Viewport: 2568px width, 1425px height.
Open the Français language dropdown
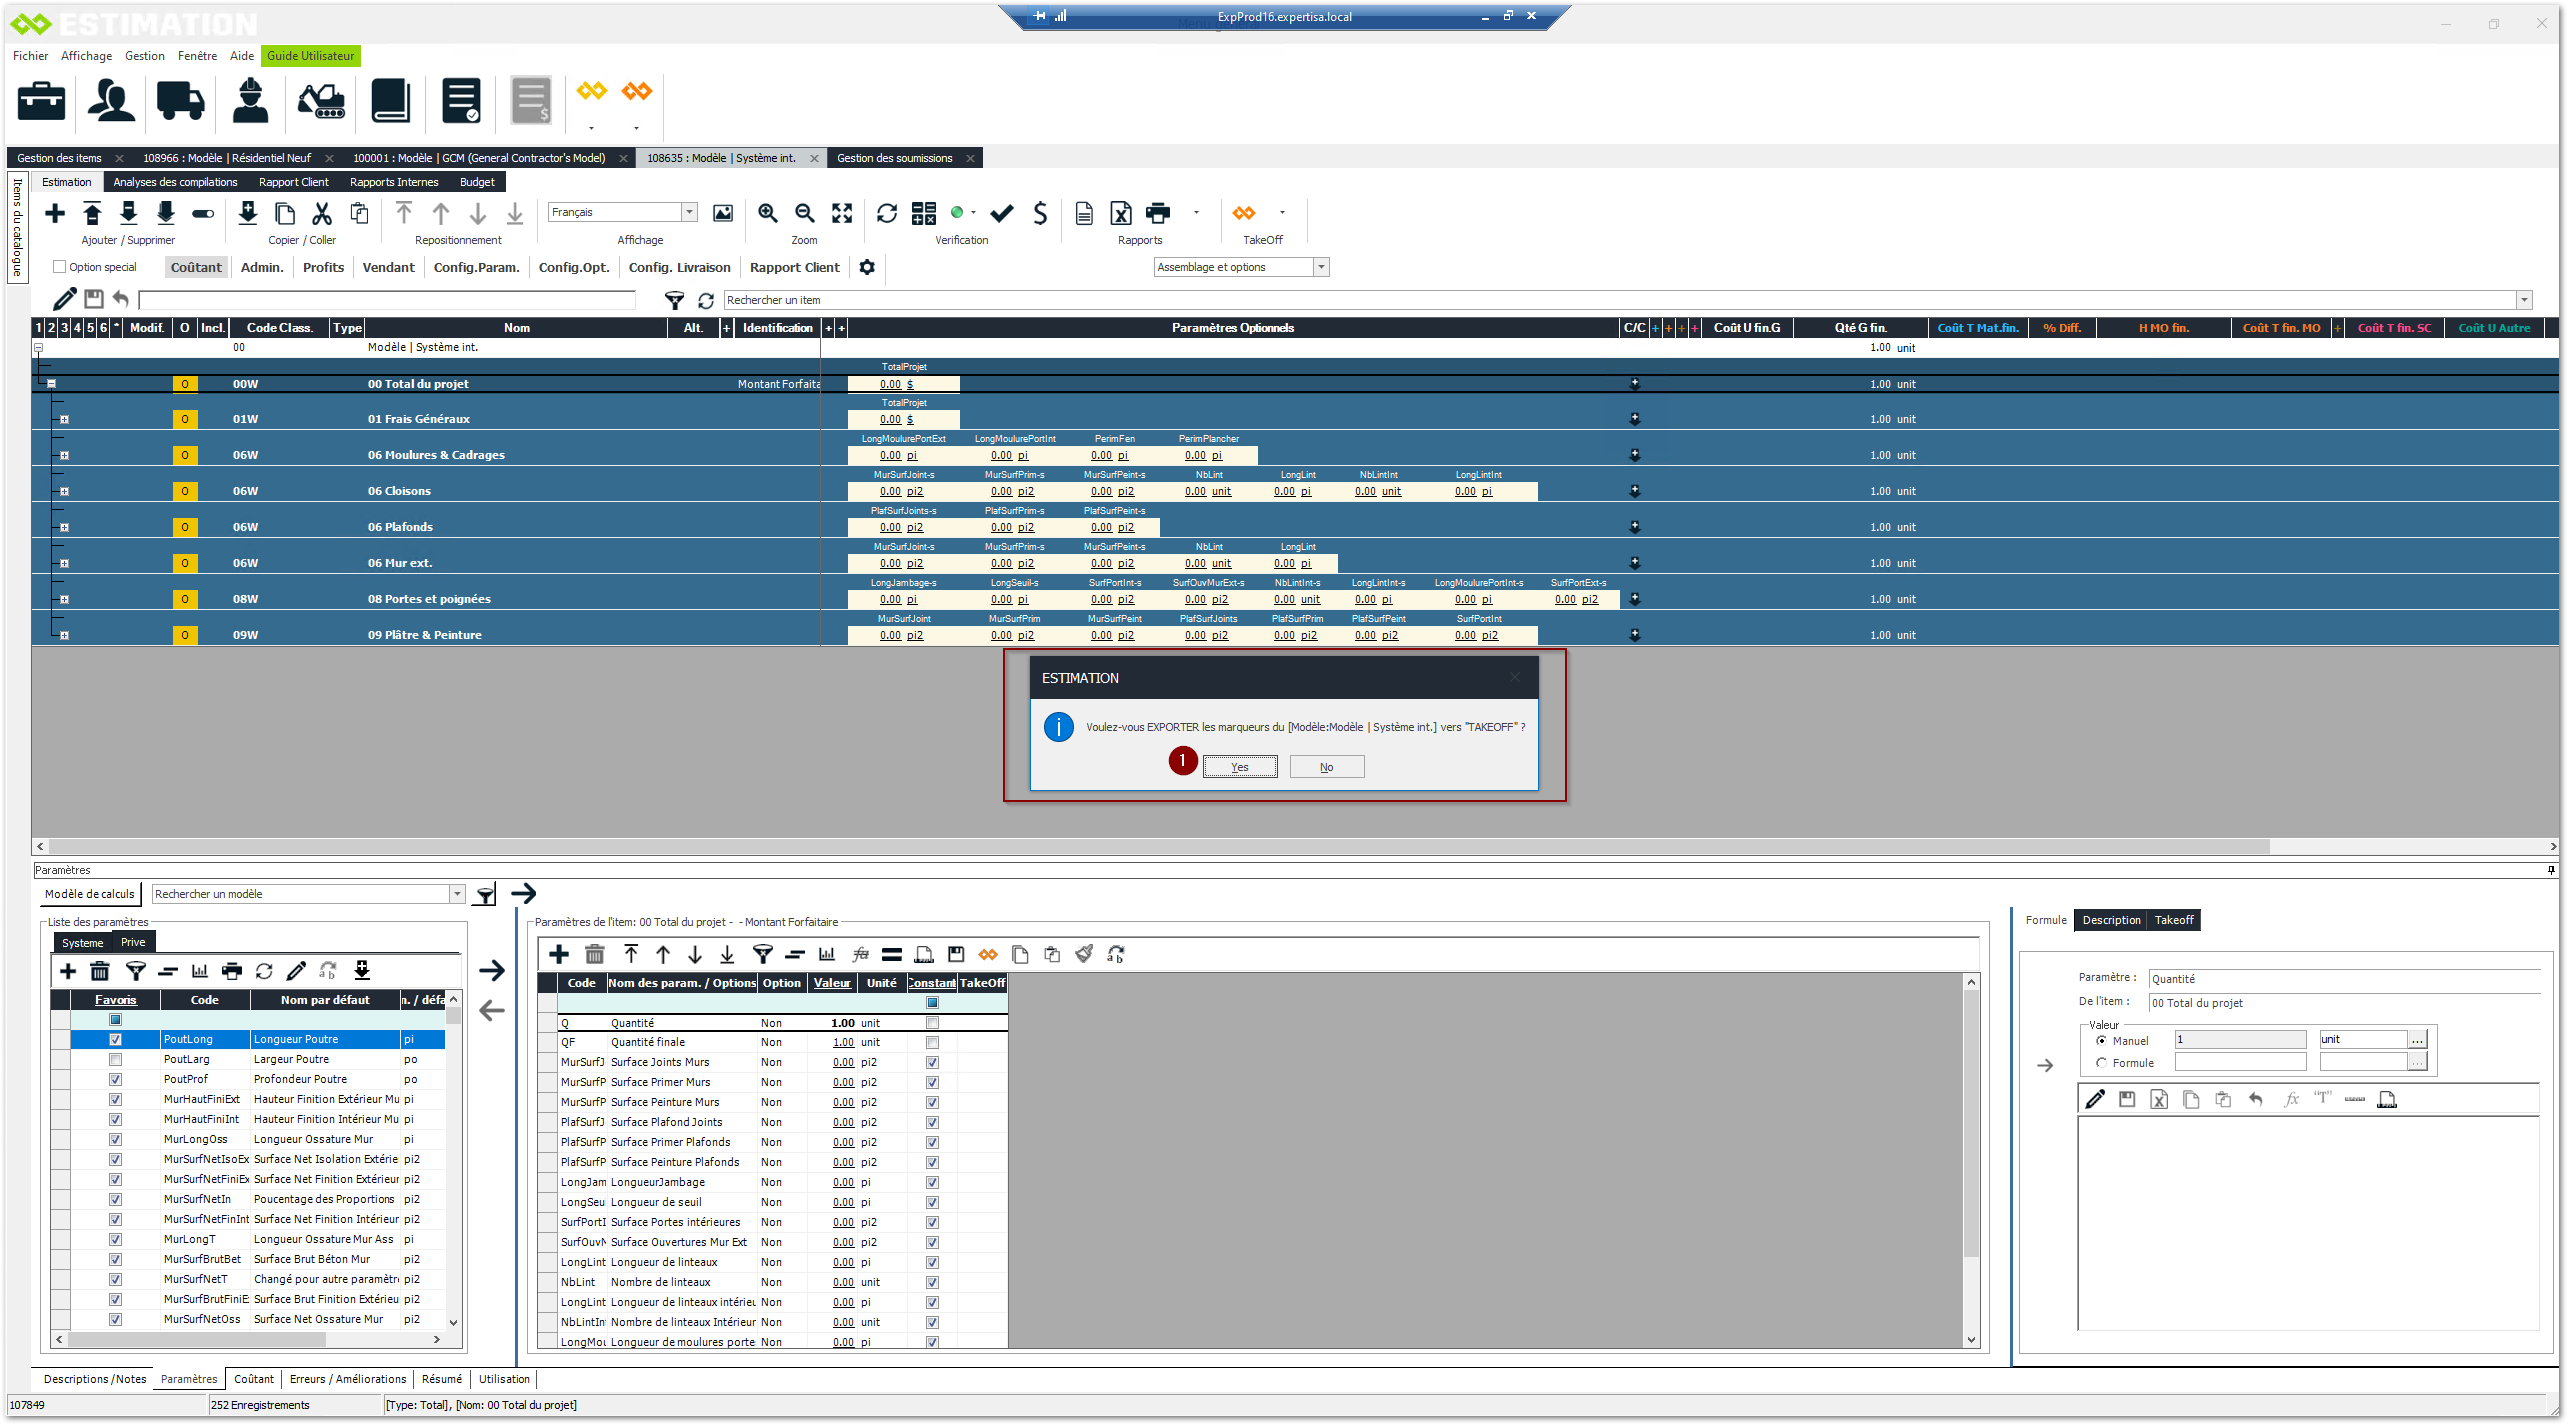(689, 212)
